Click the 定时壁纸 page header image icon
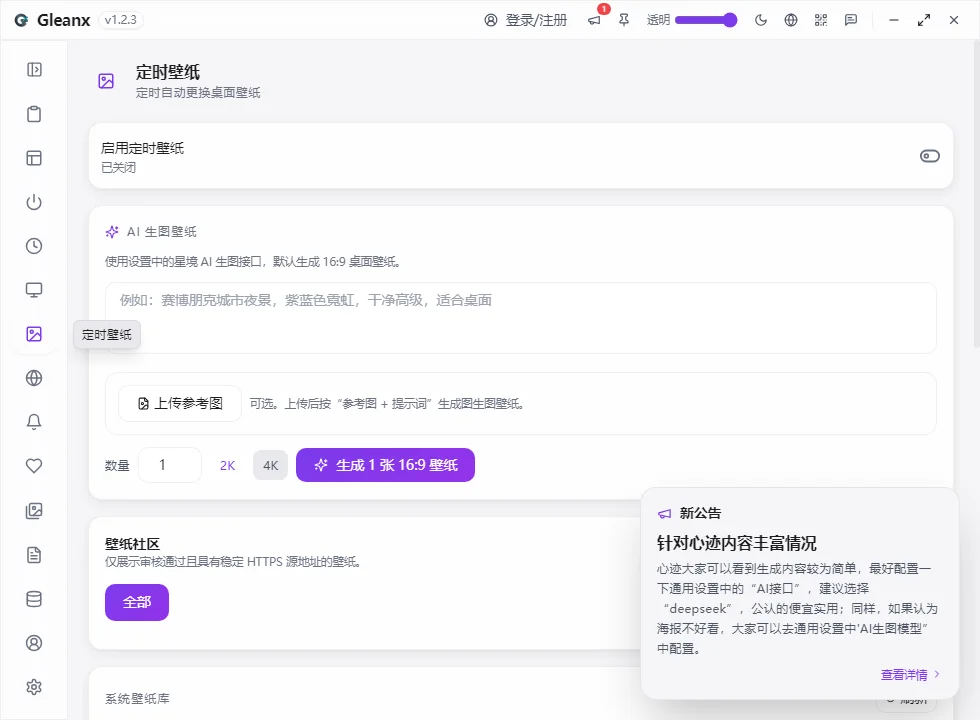Screen dimensions: 980x720 click(106, 81)
